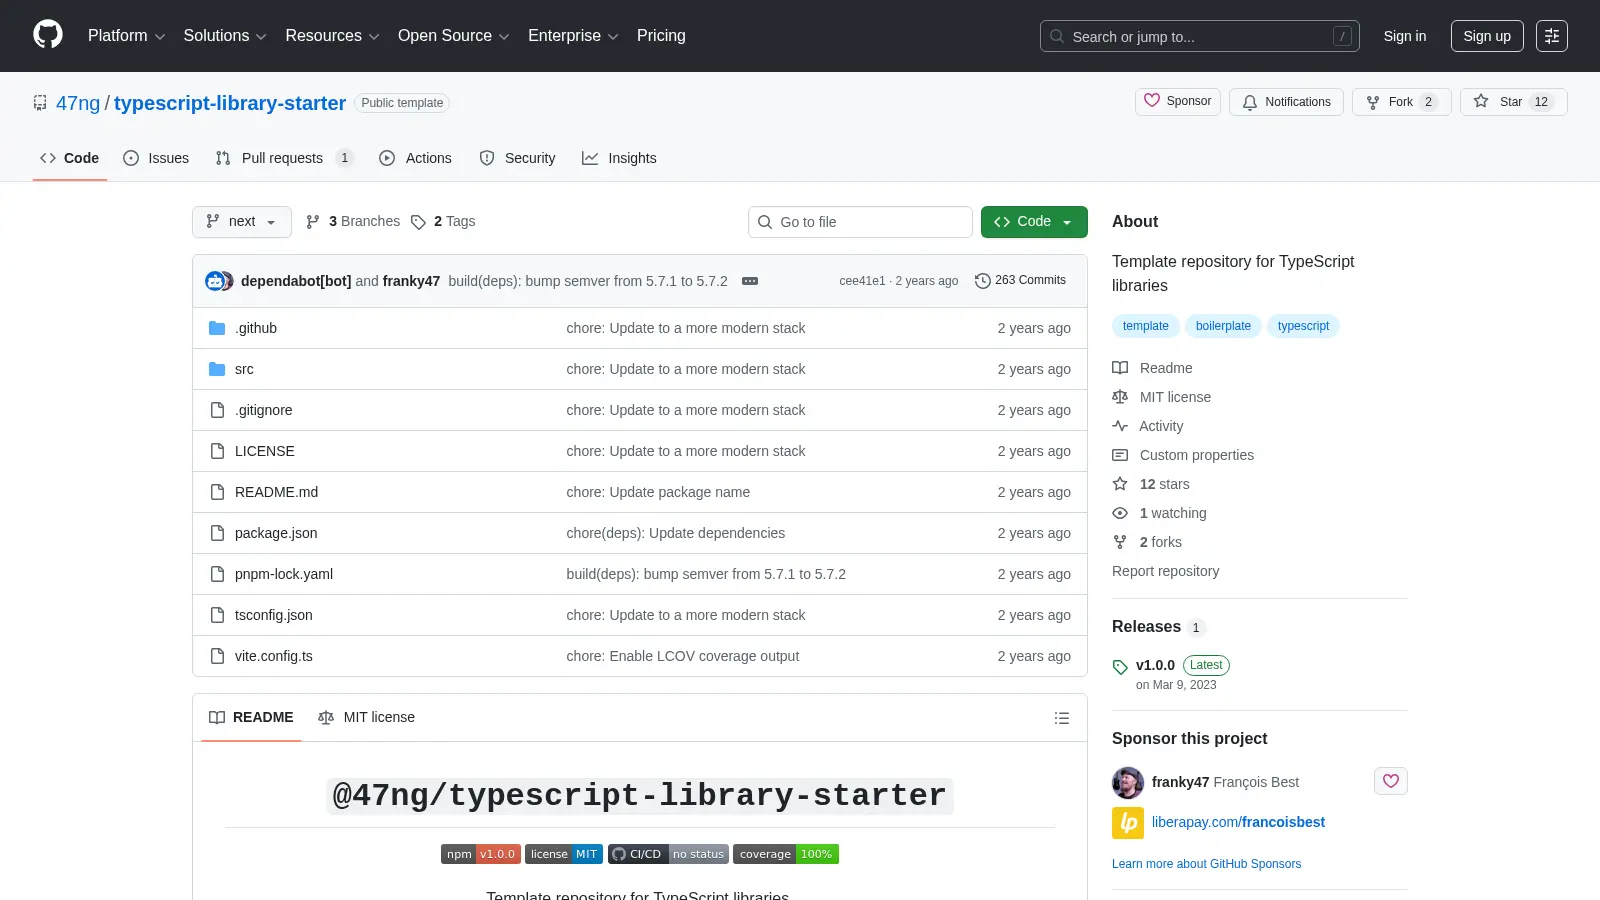The image size is (1600, 900).
Task: Focus the Search or jump to field
Action: click(x=1200, y=36)
